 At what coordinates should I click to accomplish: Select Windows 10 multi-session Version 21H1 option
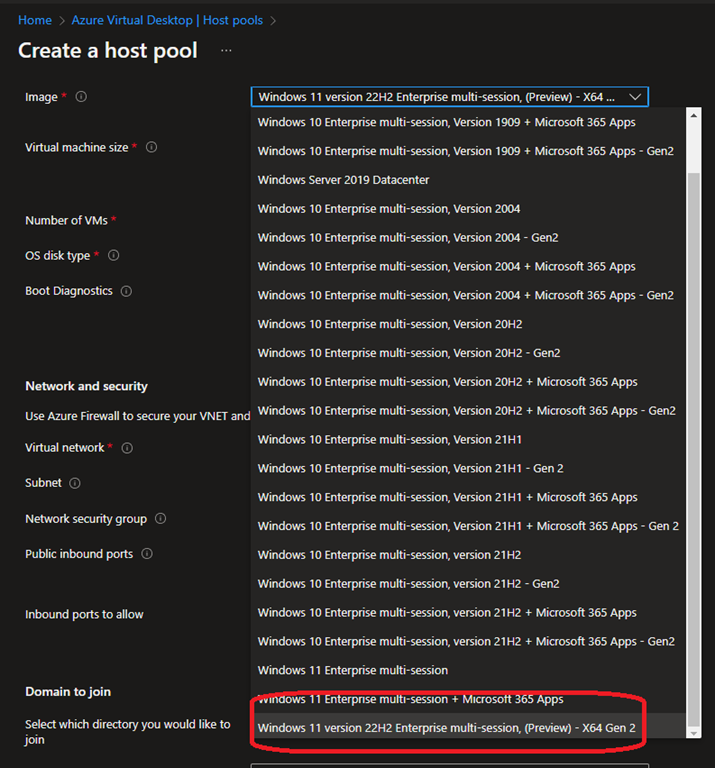coord(389,439)
